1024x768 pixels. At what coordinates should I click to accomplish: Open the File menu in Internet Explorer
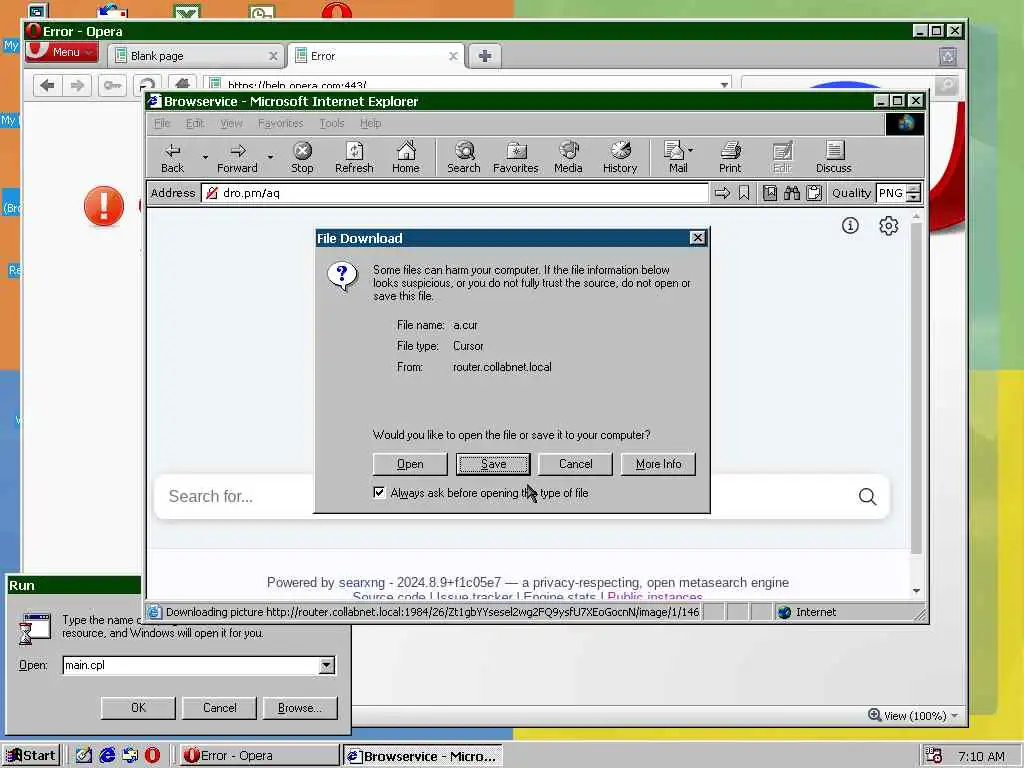click(162, 123)
